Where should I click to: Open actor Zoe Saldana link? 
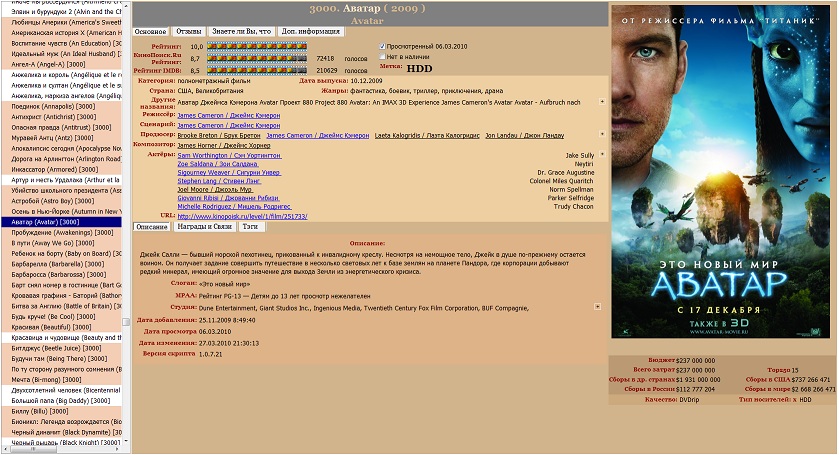click(x=218, y=164)
